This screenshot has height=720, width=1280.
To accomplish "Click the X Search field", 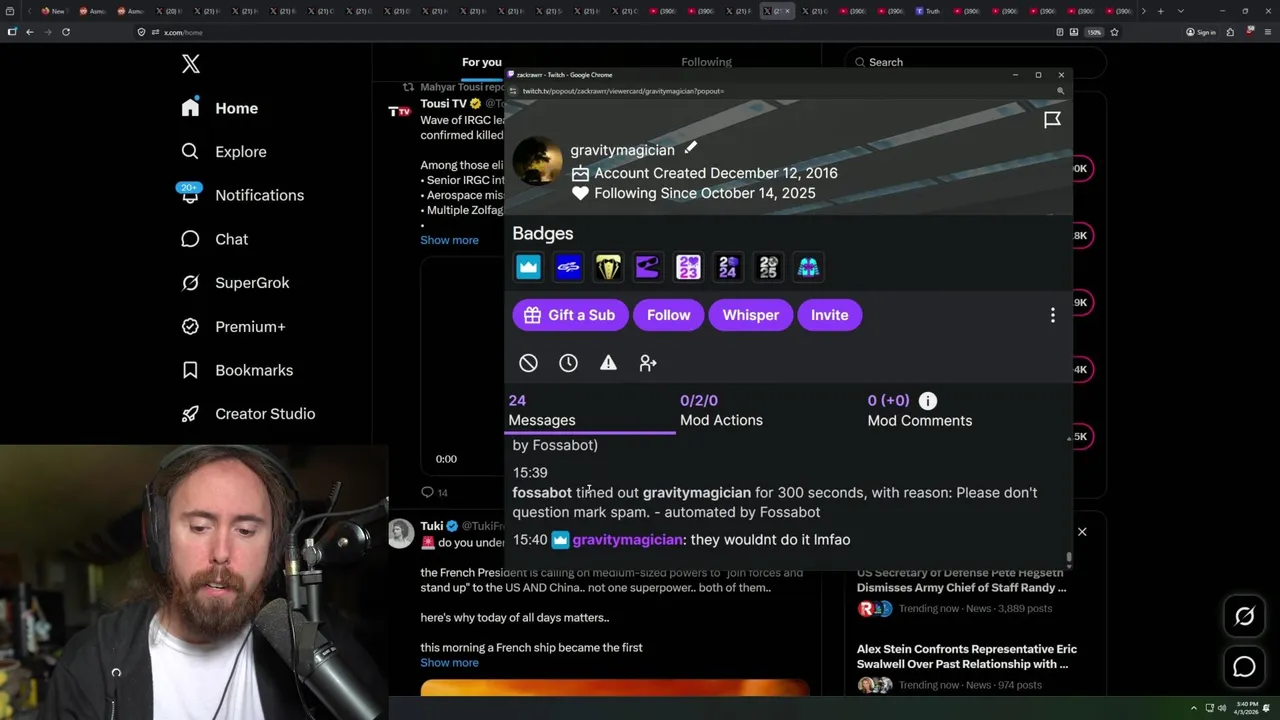I will pyautogui.click(x=975, y=62).
